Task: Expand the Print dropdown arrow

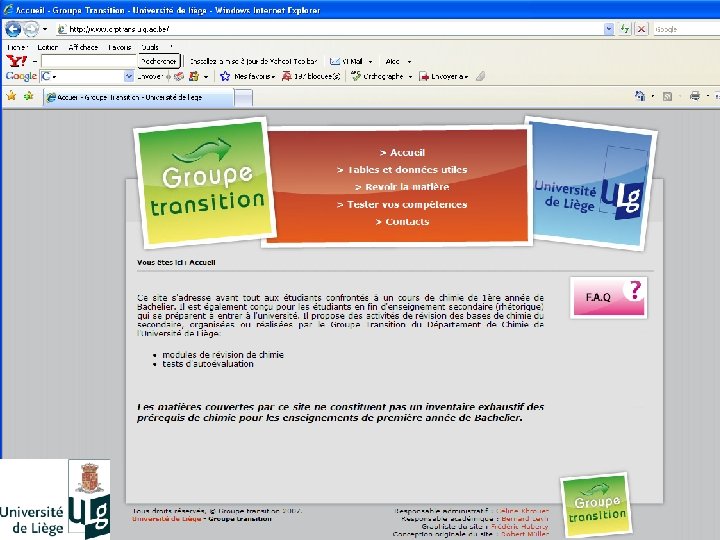Action: click(708, 96)
